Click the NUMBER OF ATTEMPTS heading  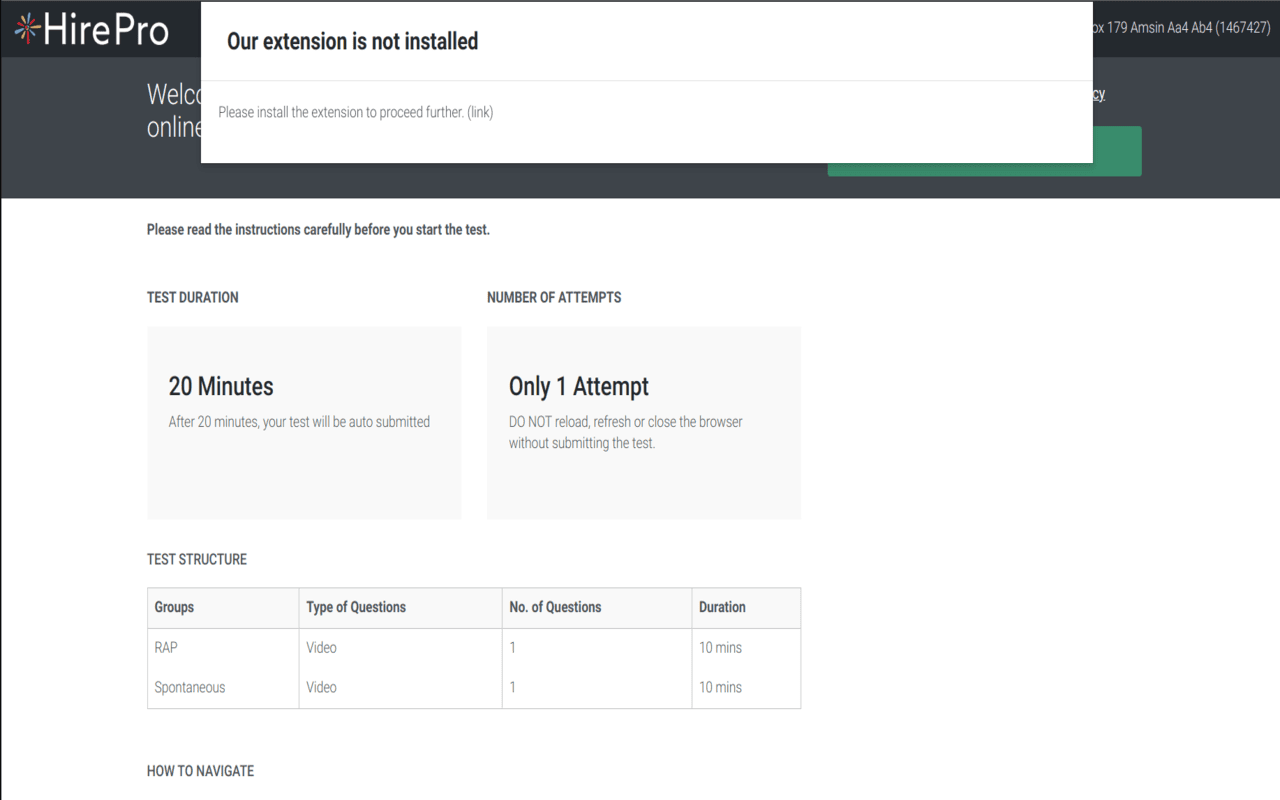[x=554, y=297]
